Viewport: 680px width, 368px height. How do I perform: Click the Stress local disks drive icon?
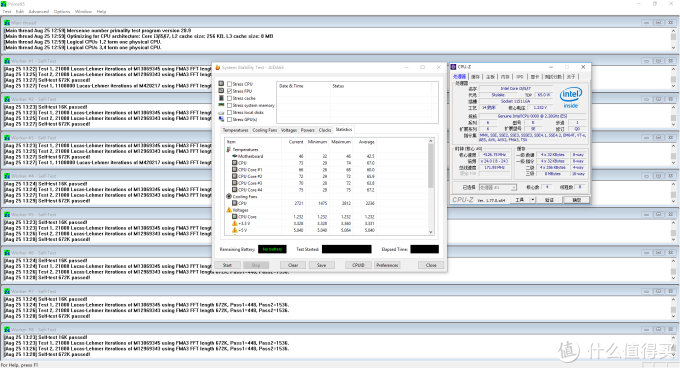point(221,112)
